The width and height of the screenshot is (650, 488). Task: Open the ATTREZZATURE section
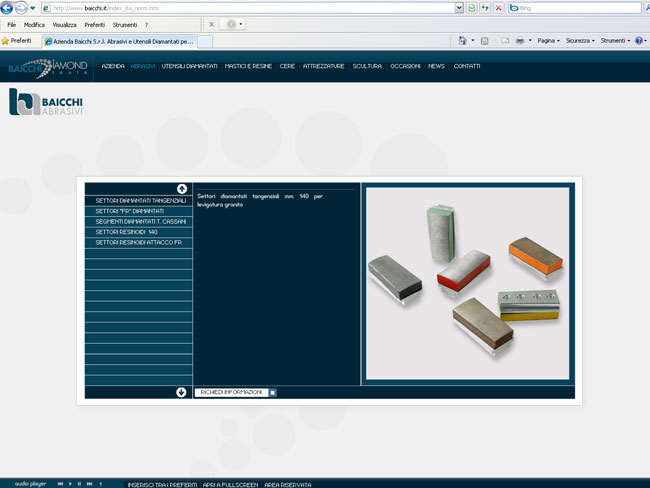click(x=323, y=66)
